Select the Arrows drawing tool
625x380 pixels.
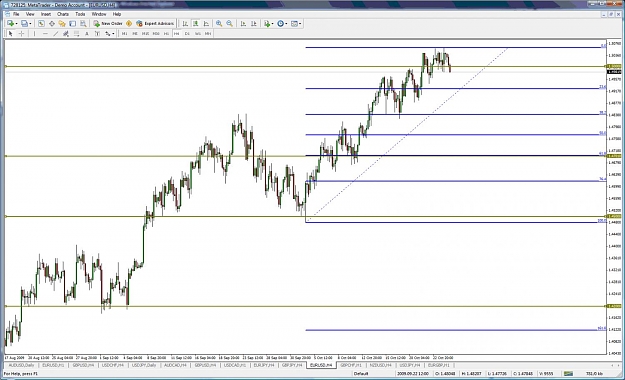coord(108,33)
